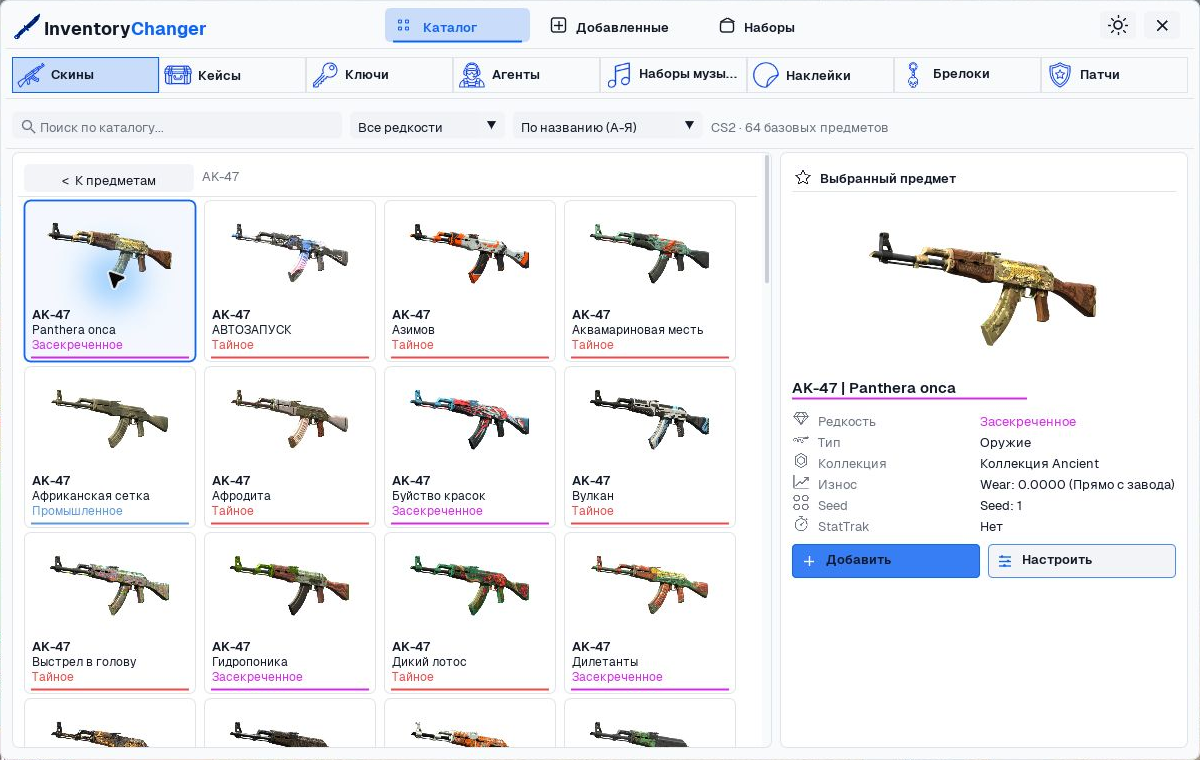Image resolution: width=1200 pixels, height=760 pixels.
Task: Select the AK-47 Дикий лотос card
Action: click(x=470, y=613)
